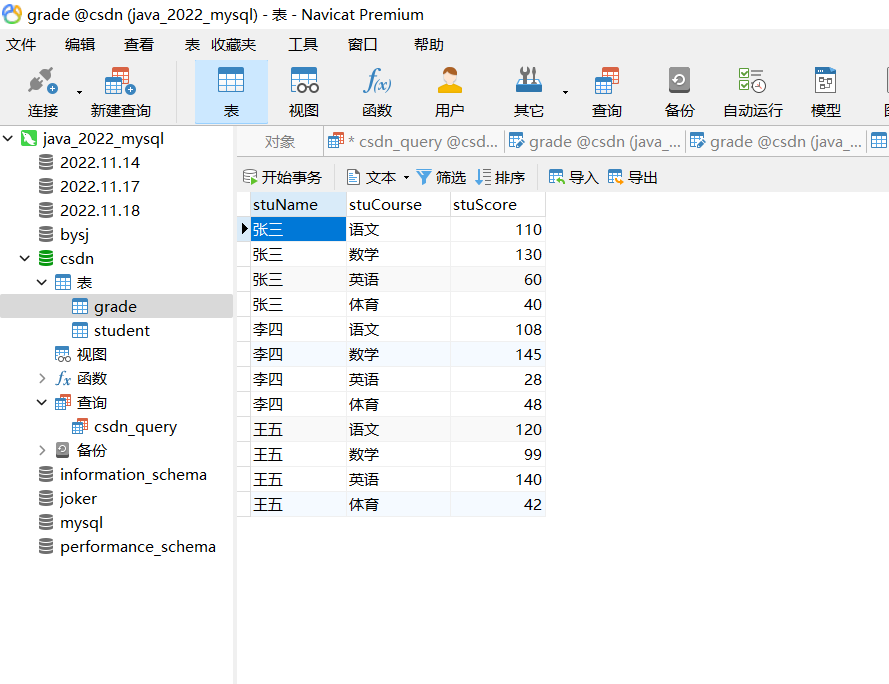This screenshot has width=889, height=684.
Task: Collapse the java_2022_mysql connection node
Action: tap(8, 138)
